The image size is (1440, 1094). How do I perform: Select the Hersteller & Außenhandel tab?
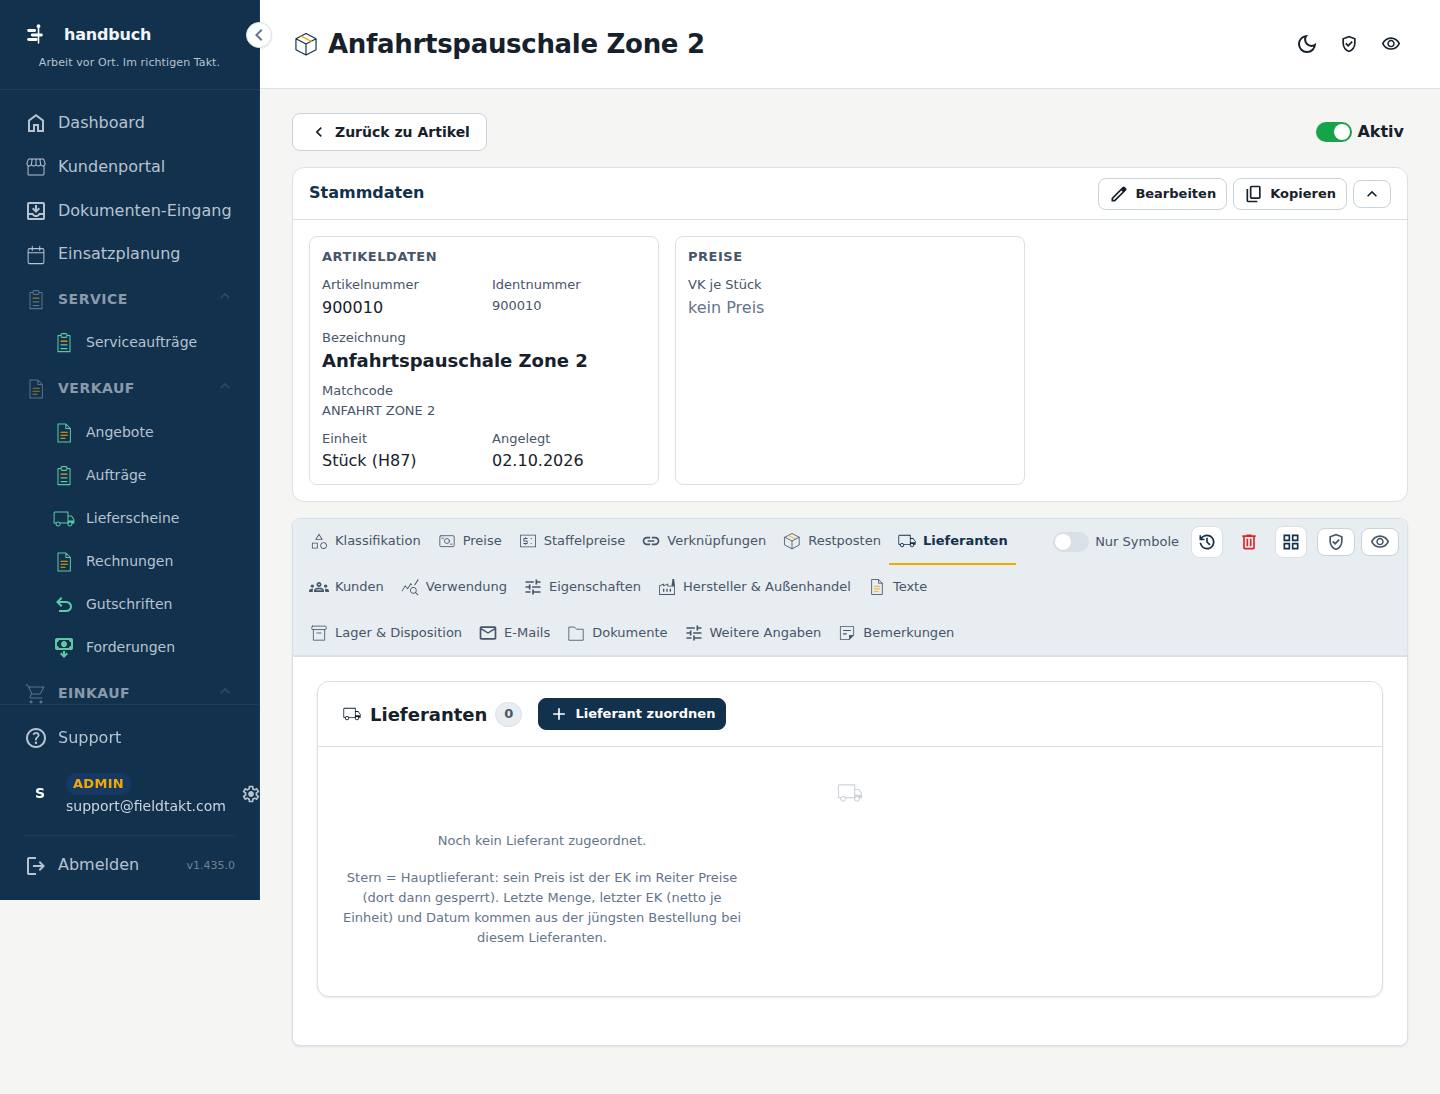(755, 587)
